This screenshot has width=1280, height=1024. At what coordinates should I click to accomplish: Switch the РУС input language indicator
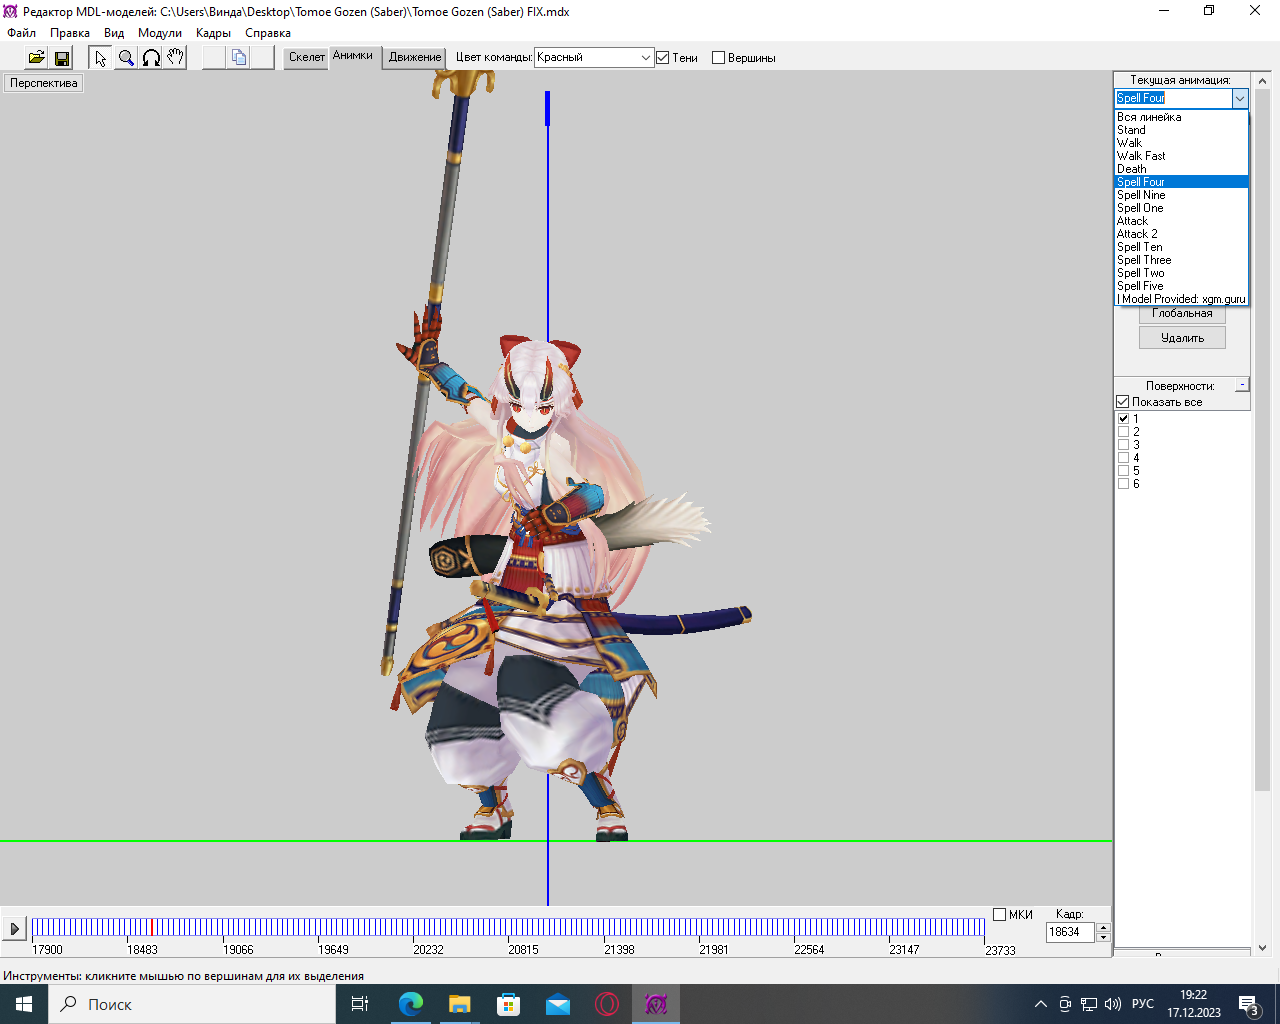tap(1143, 1004)
